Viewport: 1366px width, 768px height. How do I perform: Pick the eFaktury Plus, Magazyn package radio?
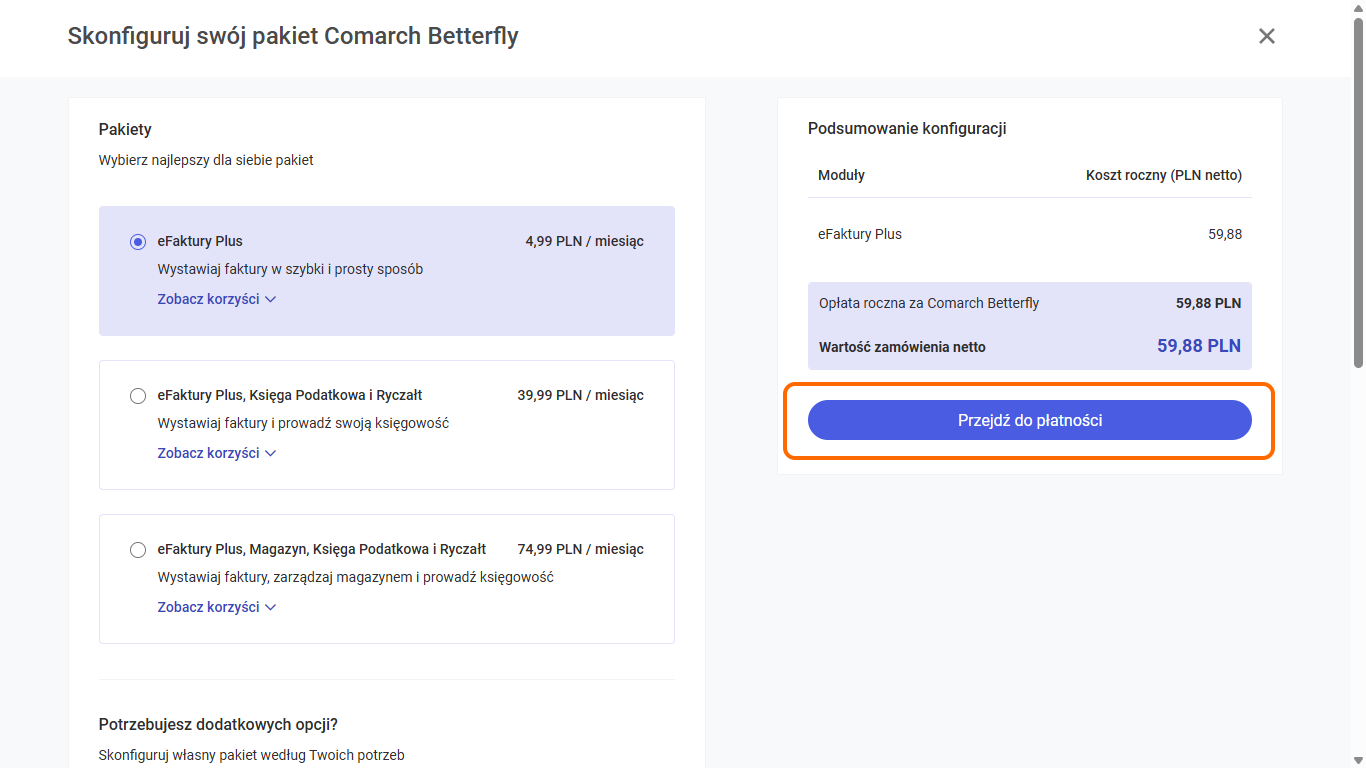(138, 550)
